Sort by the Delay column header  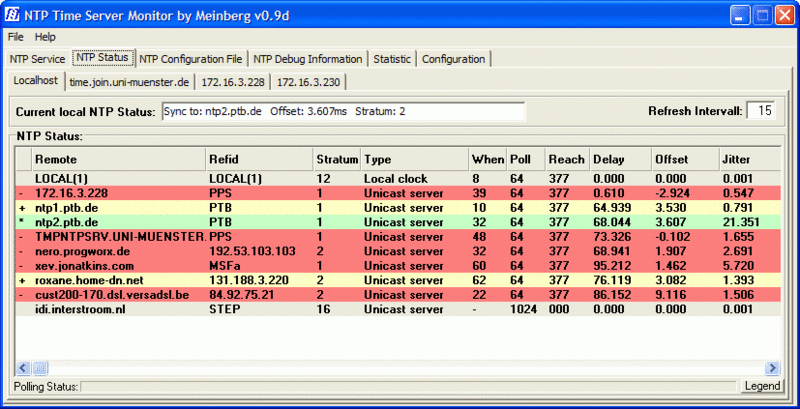620,160
